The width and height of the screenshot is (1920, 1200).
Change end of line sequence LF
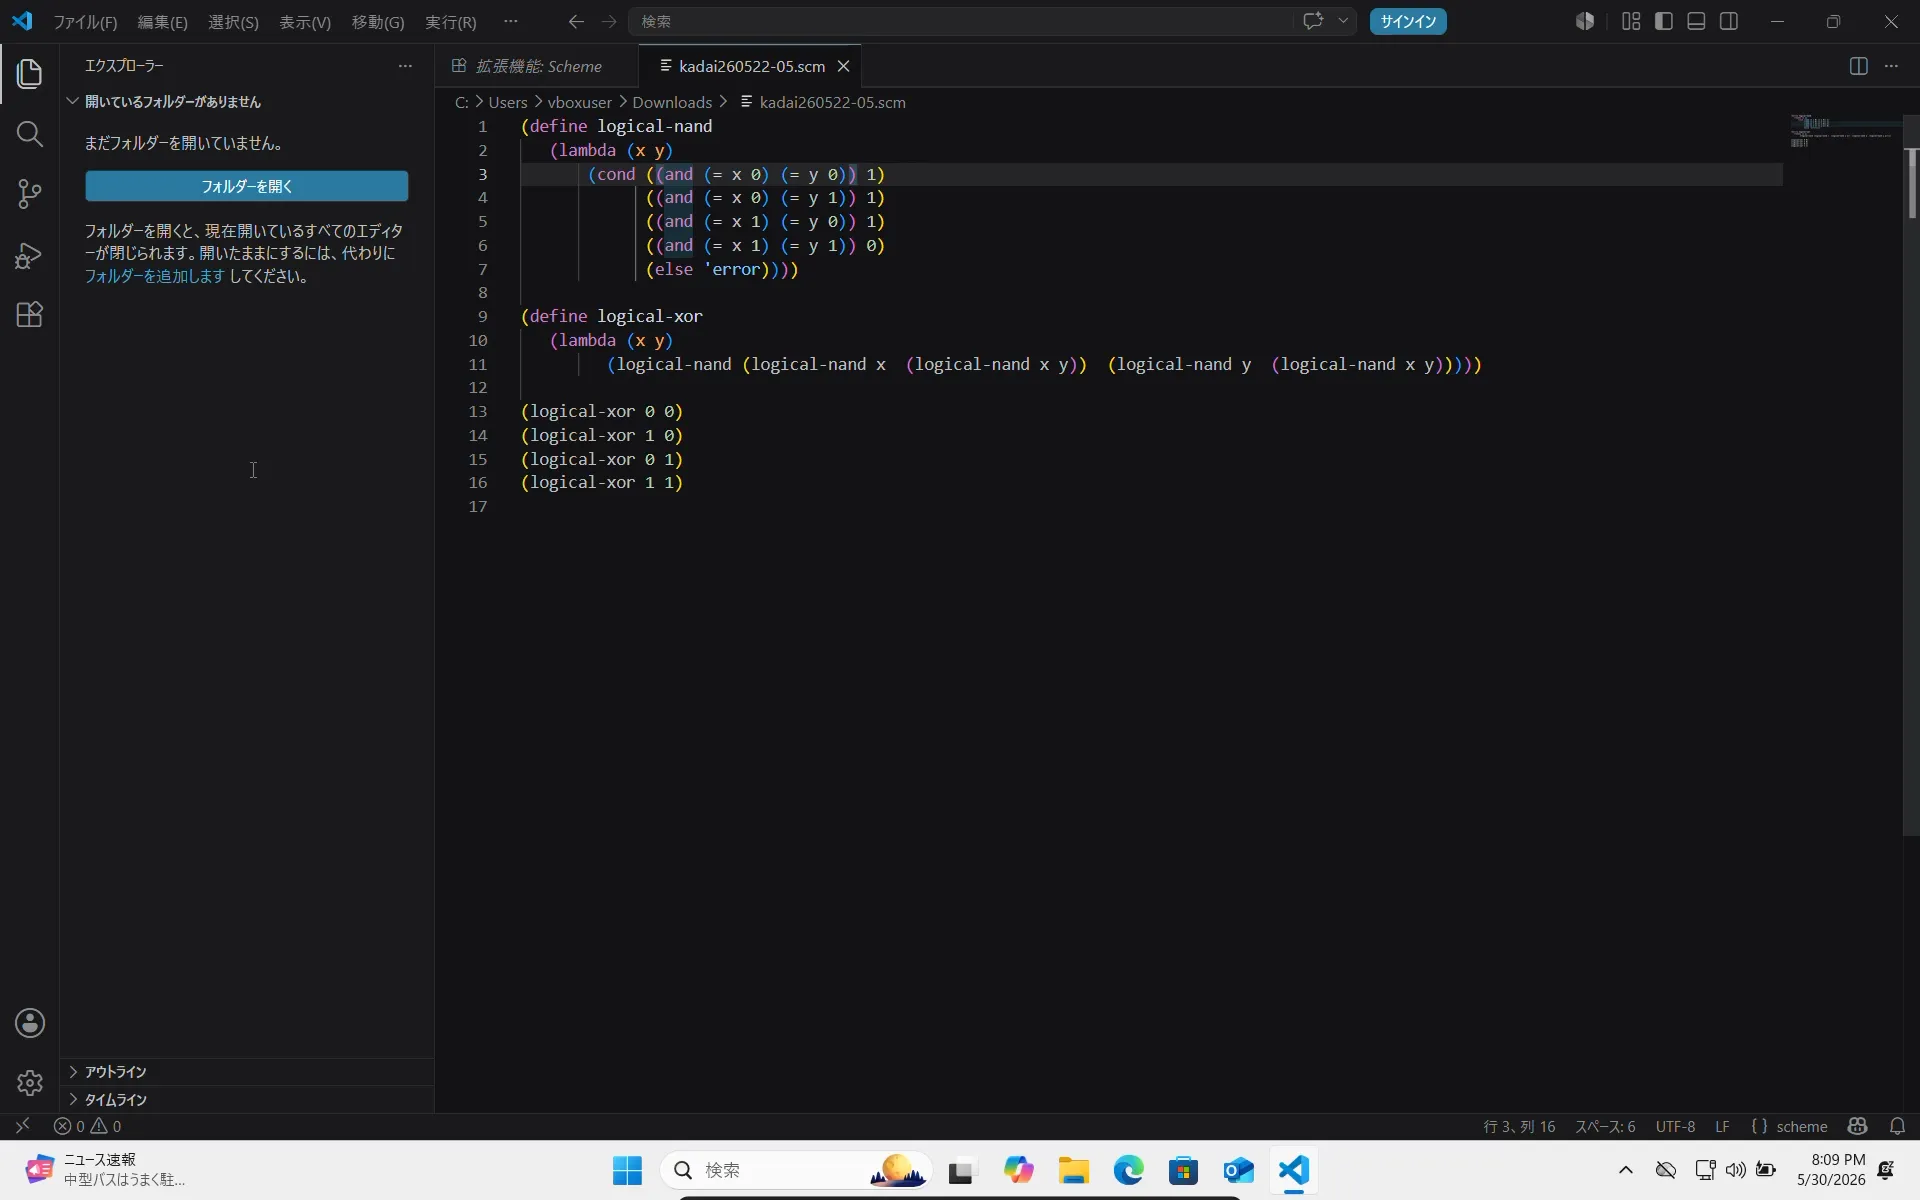pos(1722,1126)
